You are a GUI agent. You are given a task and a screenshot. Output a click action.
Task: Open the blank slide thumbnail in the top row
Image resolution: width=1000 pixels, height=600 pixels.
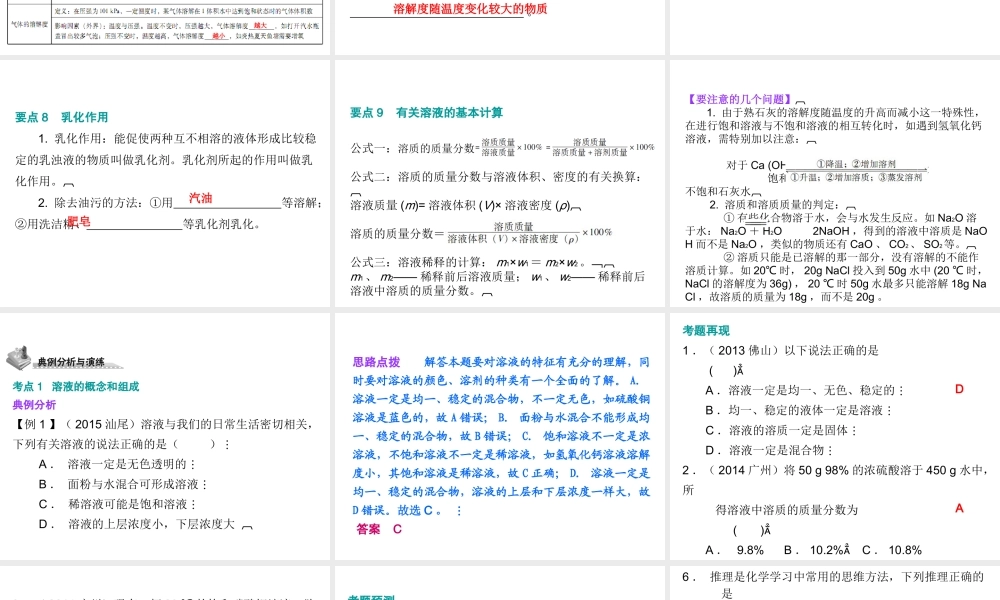coord(835,27)
